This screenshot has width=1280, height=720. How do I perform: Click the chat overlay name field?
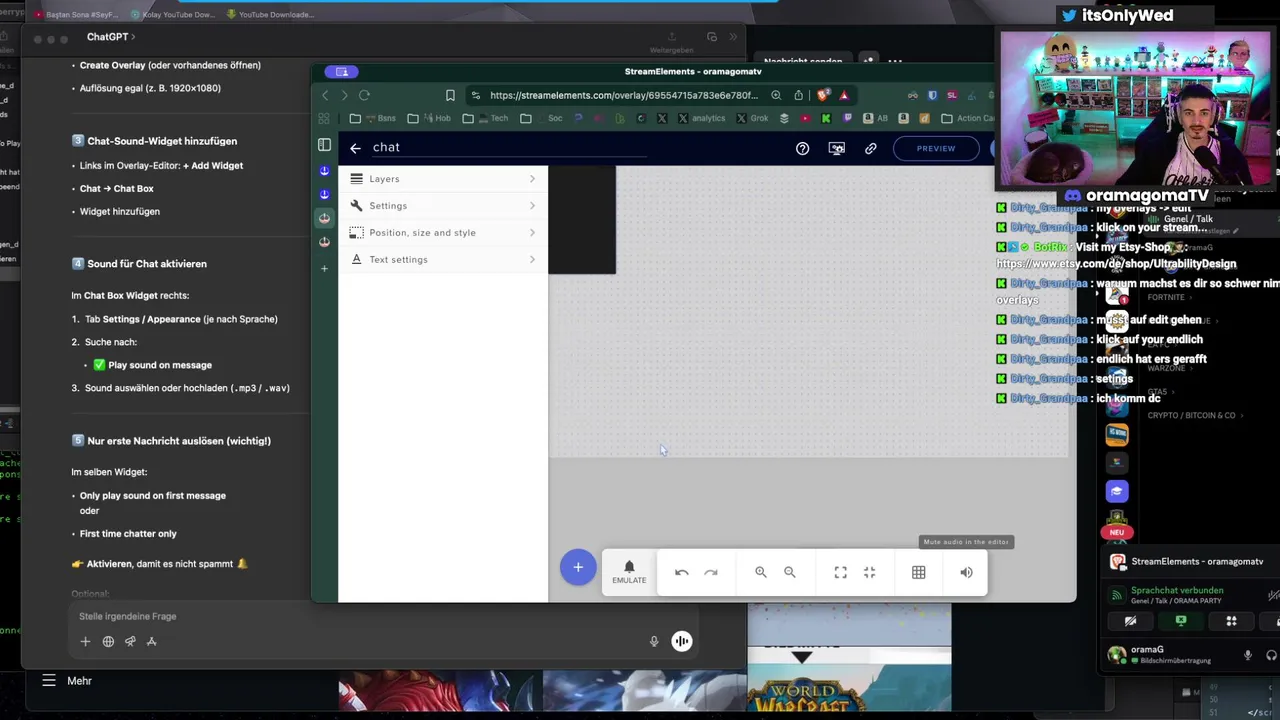point(510,147)
